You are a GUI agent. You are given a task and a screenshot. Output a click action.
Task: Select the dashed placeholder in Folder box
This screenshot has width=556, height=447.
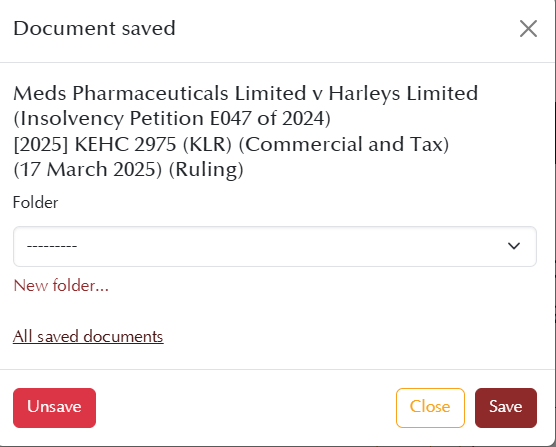[52, 246]
